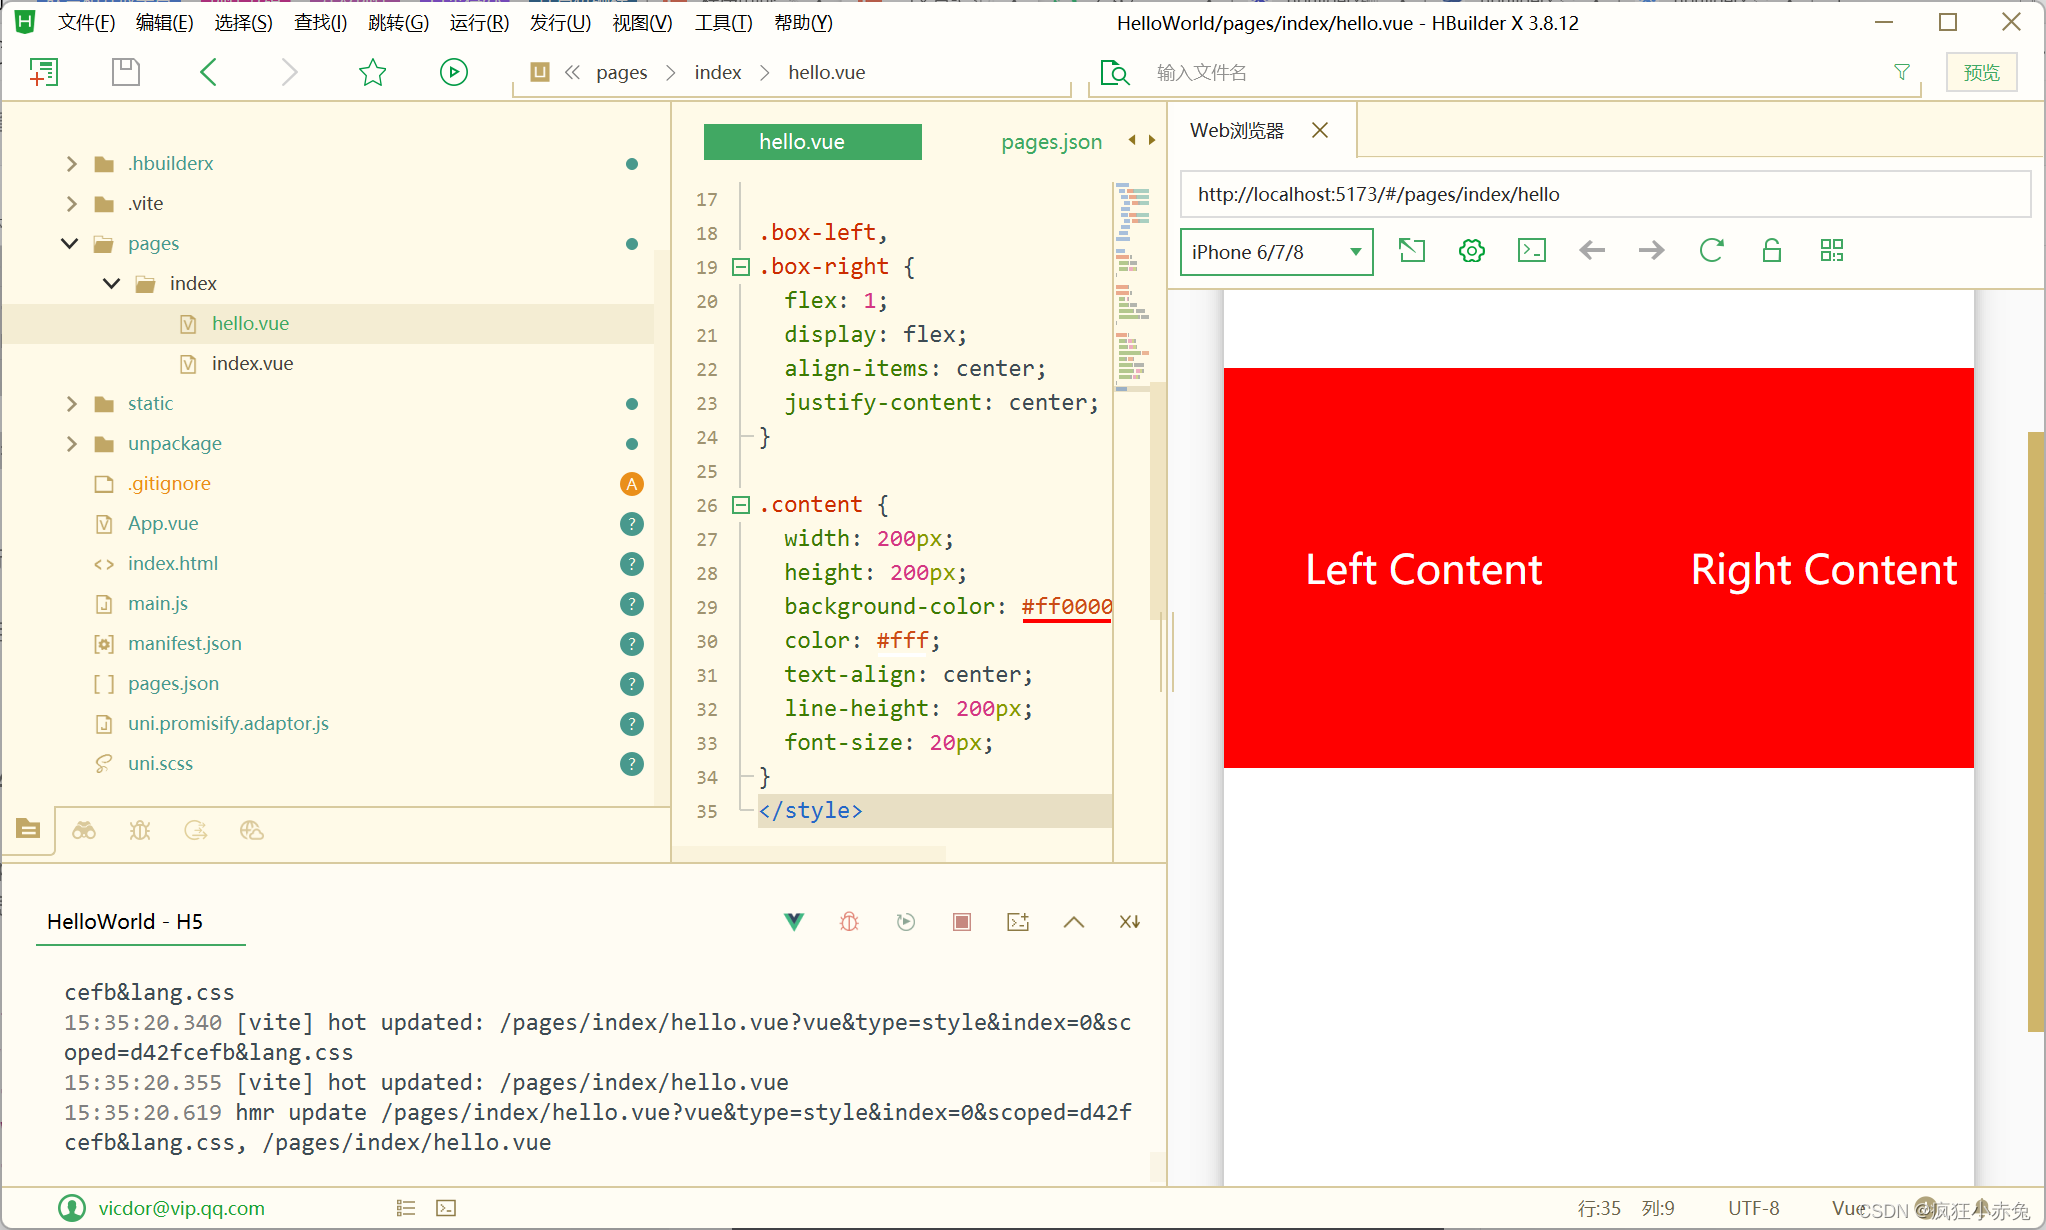Image resolution: width=2046 pixels, height=1230 pixels.
Task: Open the debug bug sidebar icon
Action: (x=140, y=830)
